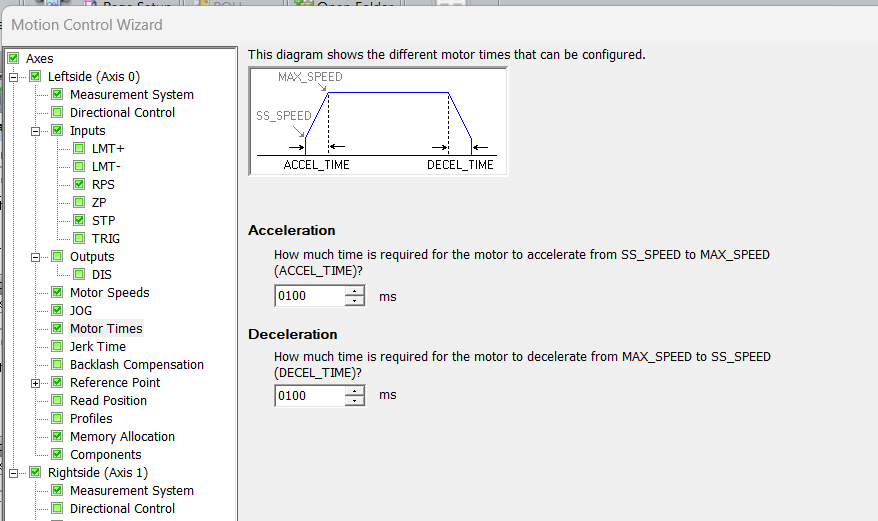Enable the TRIG input checkbox

pos(79,239)
